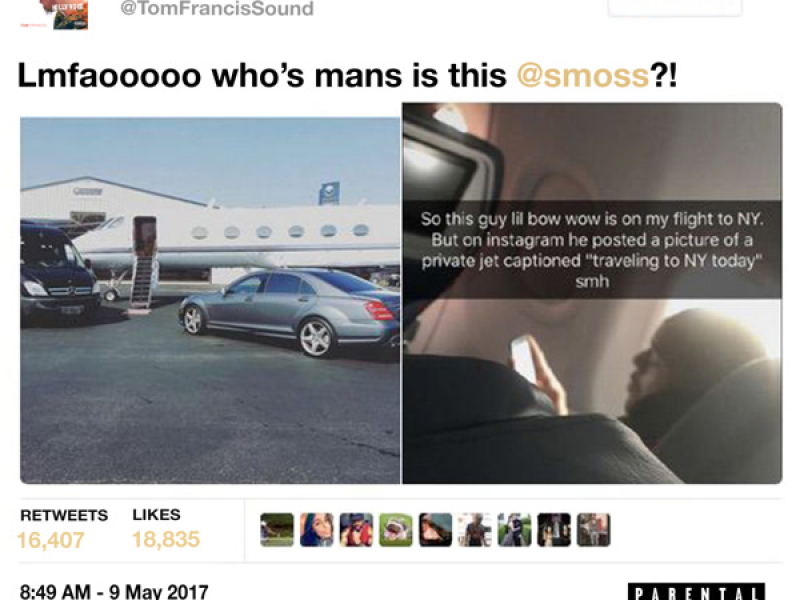Open the dark green field liker avatar
The image size is (800, 600).
[277, 530]
